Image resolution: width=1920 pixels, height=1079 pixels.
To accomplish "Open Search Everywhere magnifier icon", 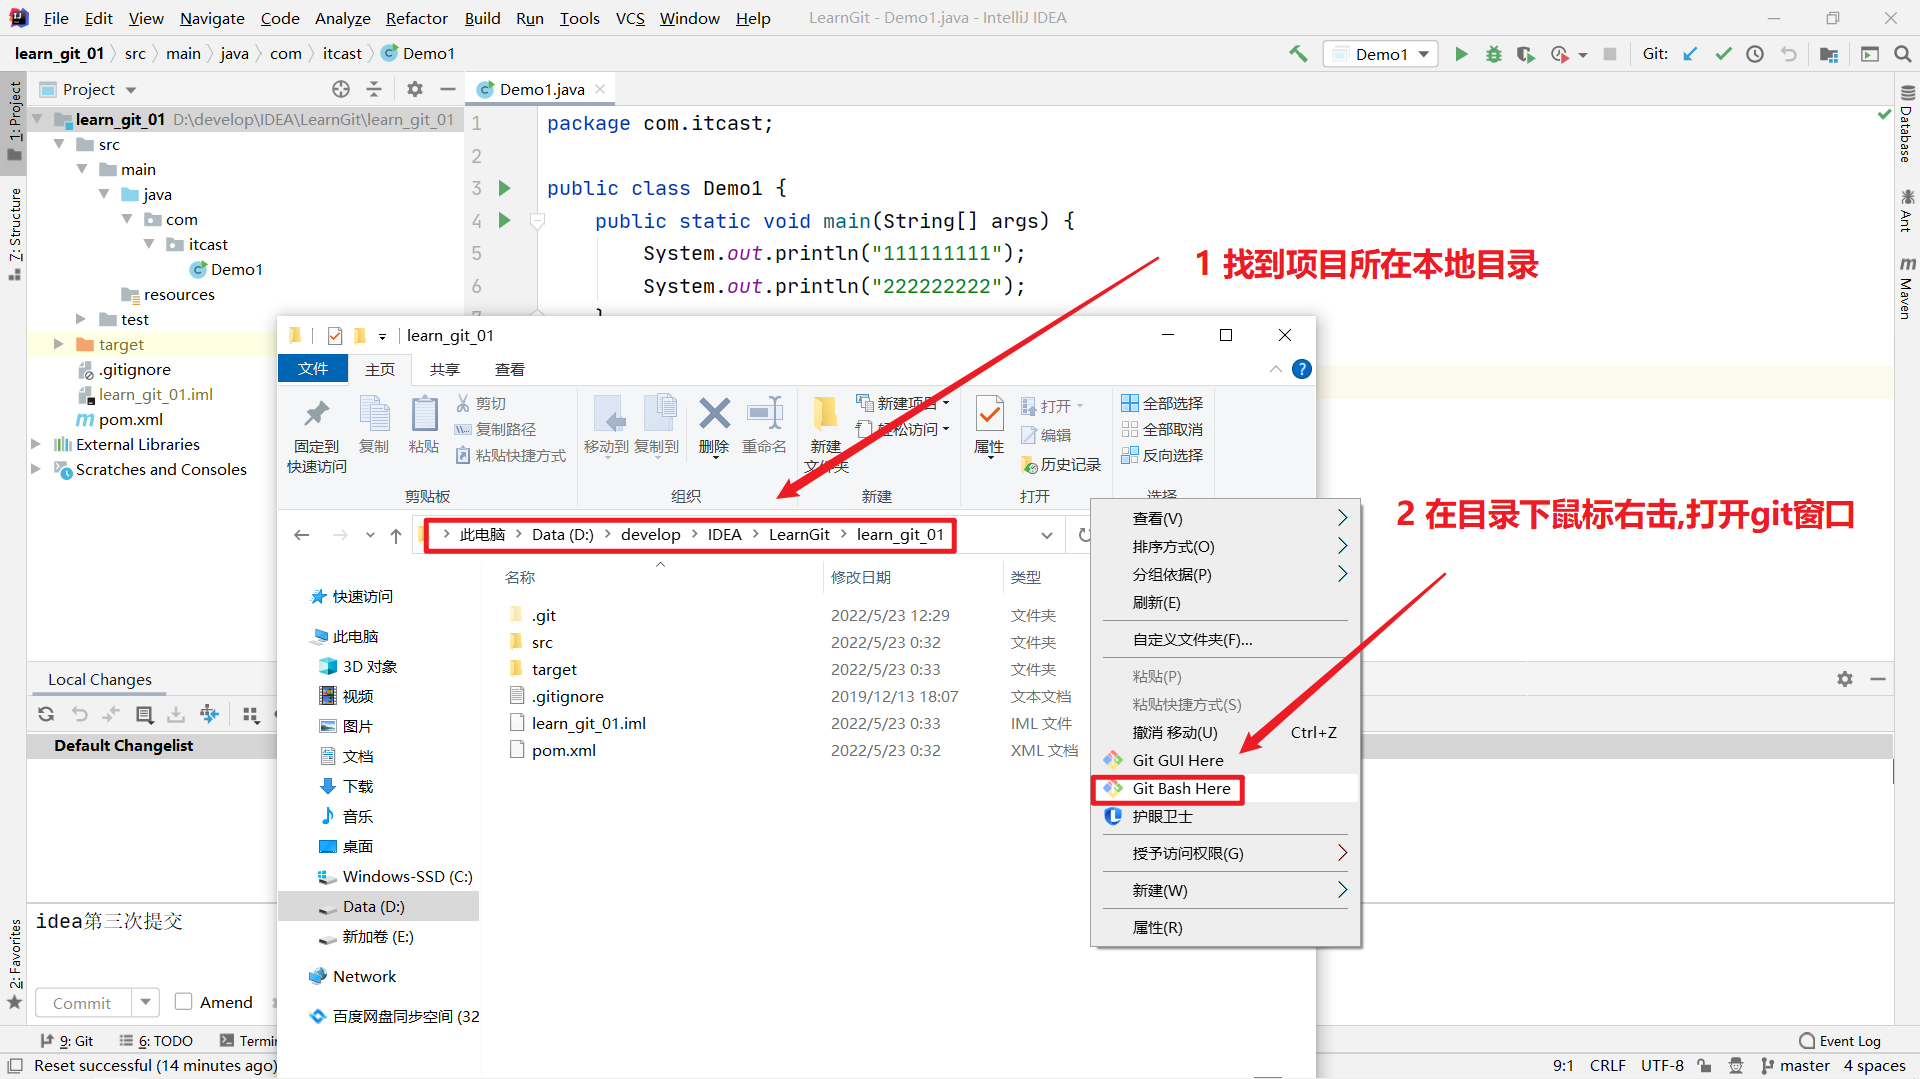I will coord(1903,54).
